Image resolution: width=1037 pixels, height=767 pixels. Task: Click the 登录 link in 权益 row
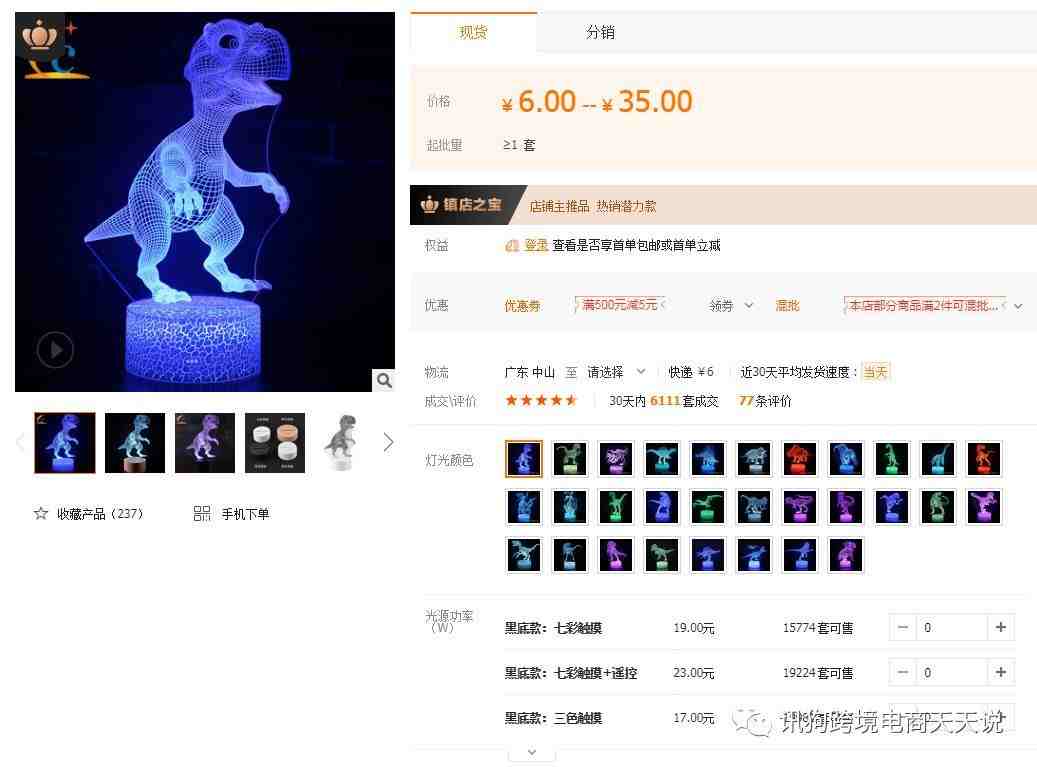coord(536,245)
